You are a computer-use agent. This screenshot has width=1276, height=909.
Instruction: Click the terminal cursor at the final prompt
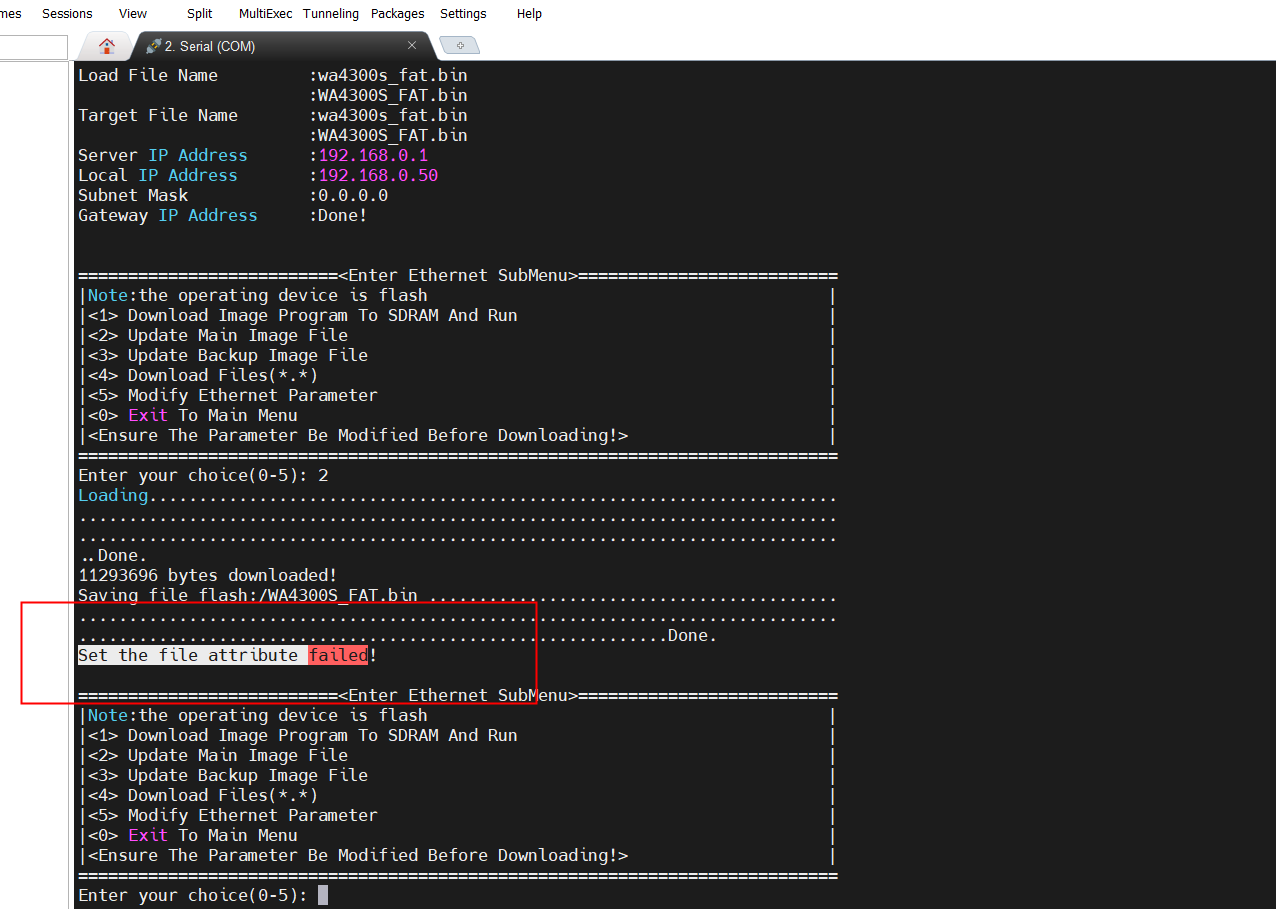coord(323,895)
